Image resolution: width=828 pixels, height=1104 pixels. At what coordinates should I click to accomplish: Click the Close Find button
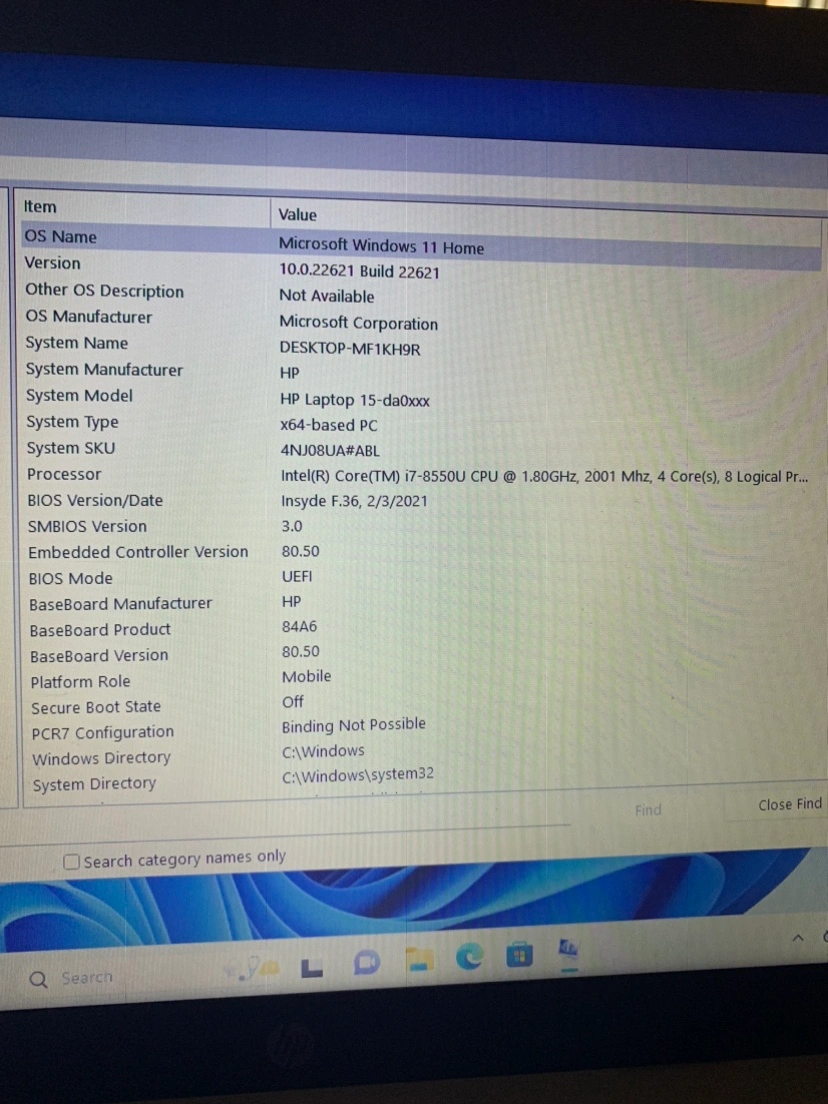[789, 805]
